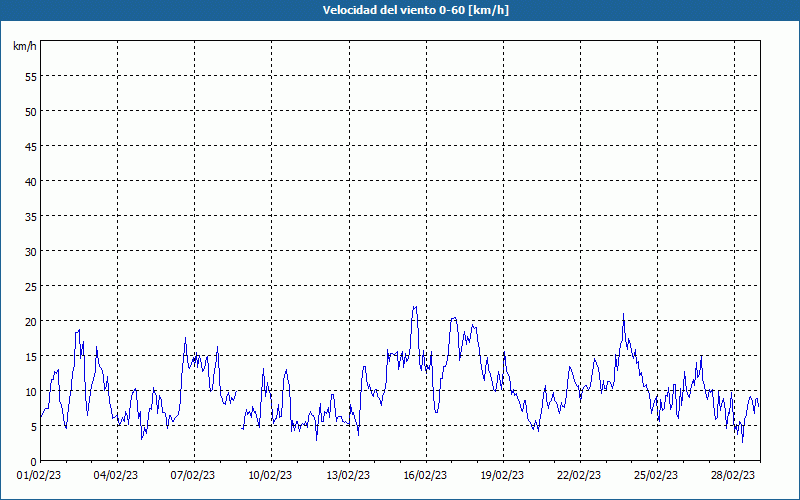Screen dimensions: 800x500
Task: Click the y-axis value 5
Action: (x=34, y=427)
